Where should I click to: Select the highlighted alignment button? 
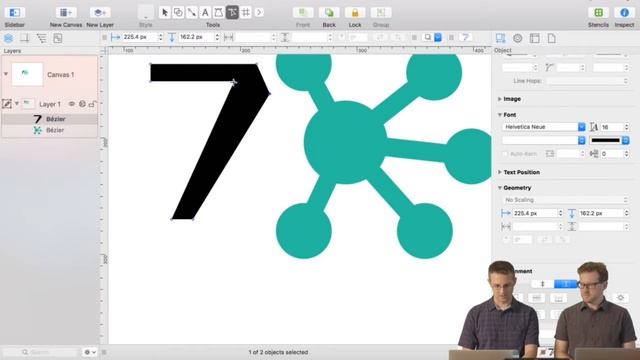click(565, 284)
